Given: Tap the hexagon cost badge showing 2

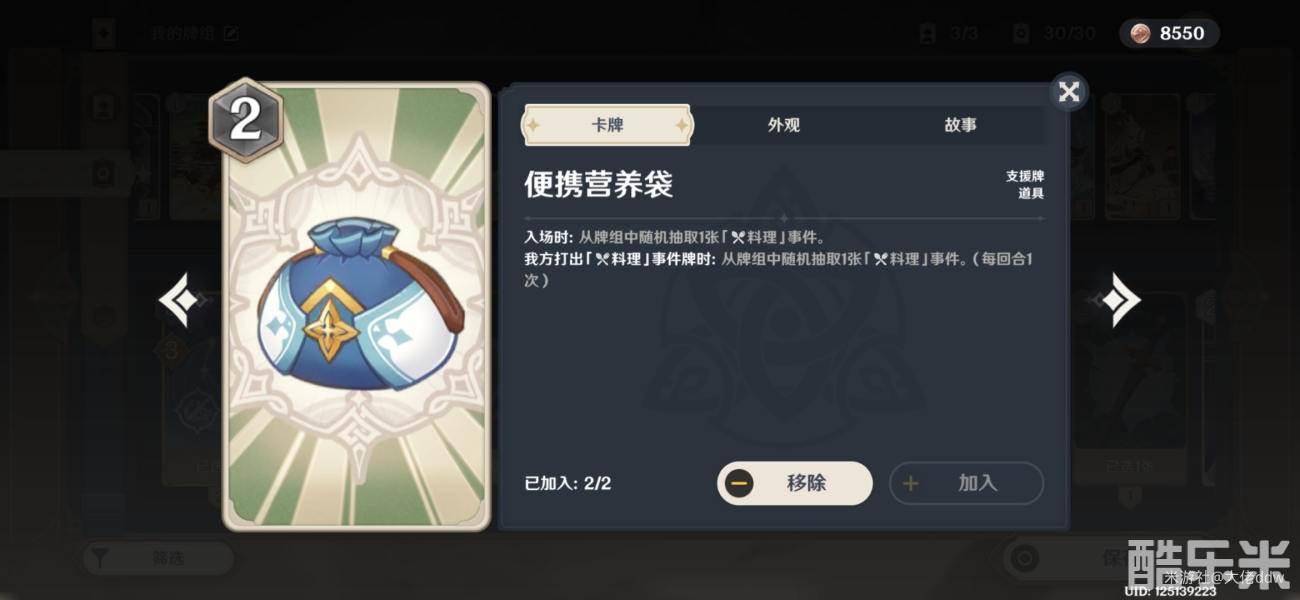Looking at the screenshot, I should pos(245,120).
